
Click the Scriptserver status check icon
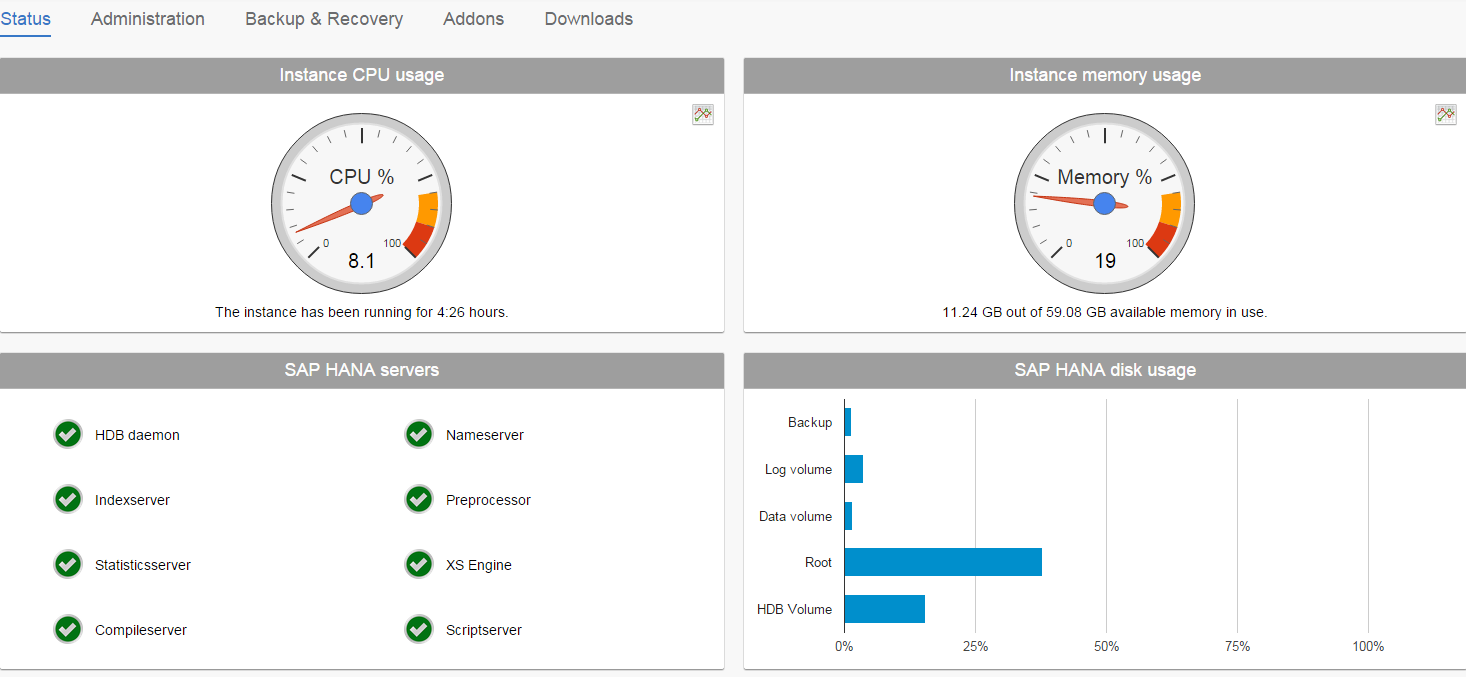click(x=418, y=629)
